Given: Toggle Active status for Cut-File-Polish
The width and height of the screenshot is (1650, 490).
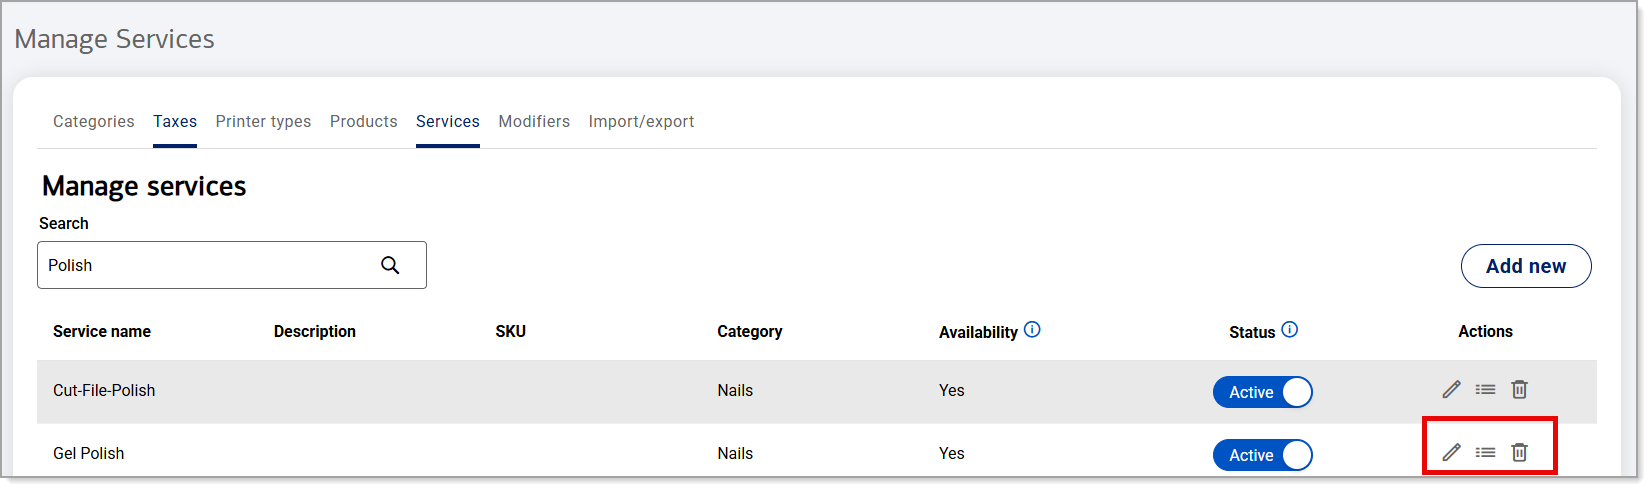Looking at the screenshot, I should 1263,392.
